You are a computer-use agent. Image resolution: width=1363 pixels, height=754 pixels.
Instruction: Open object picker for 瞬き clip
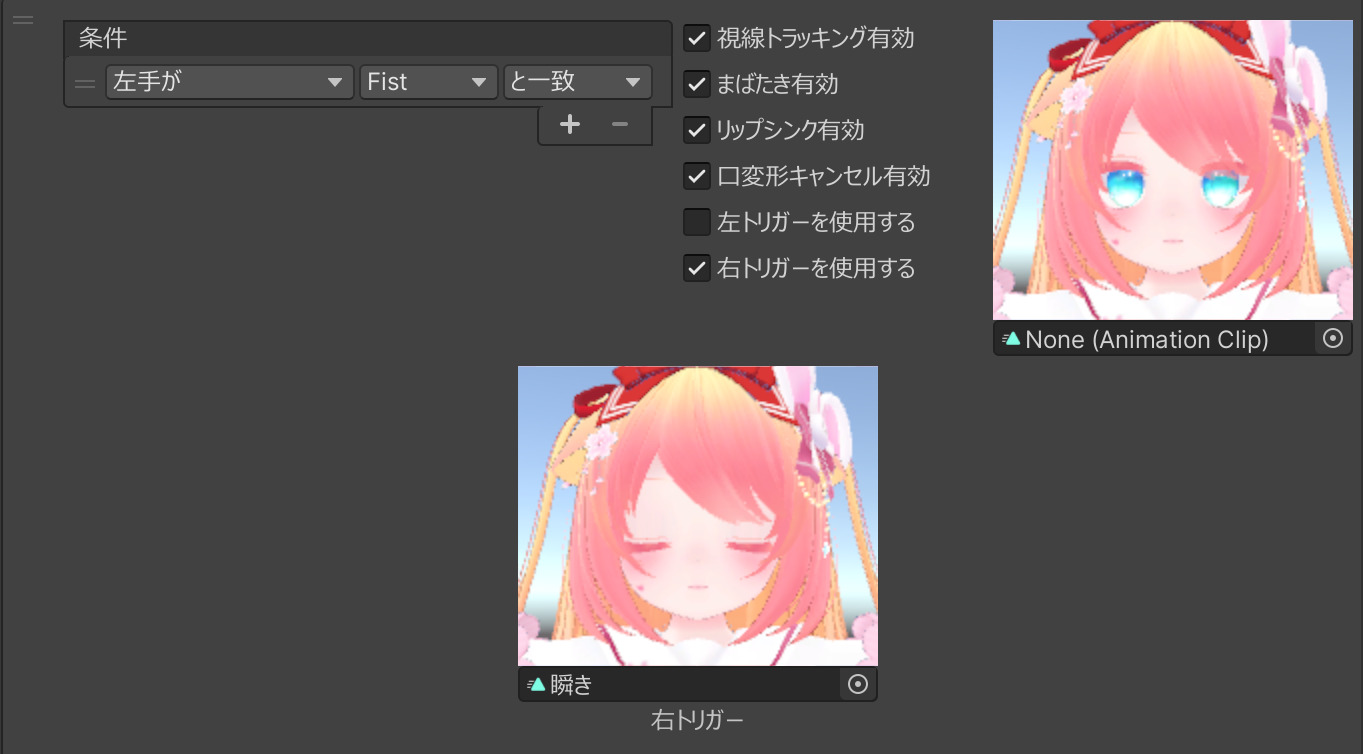click(858, 684)
